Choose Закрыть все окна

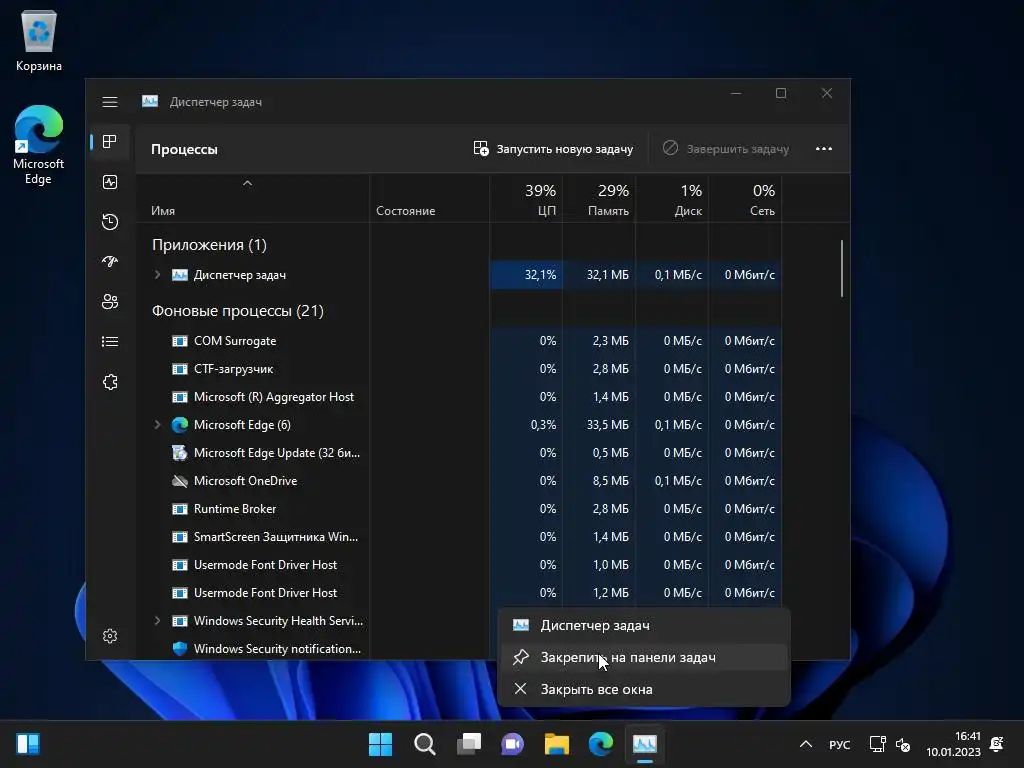pyautogui.click(x=644, y=690)
